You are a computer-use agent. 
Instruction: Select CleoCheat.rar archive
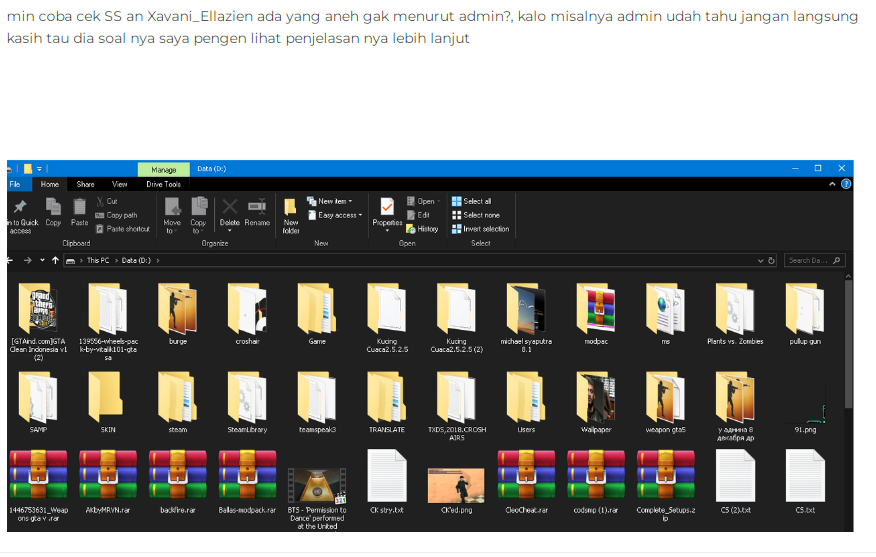526,482
